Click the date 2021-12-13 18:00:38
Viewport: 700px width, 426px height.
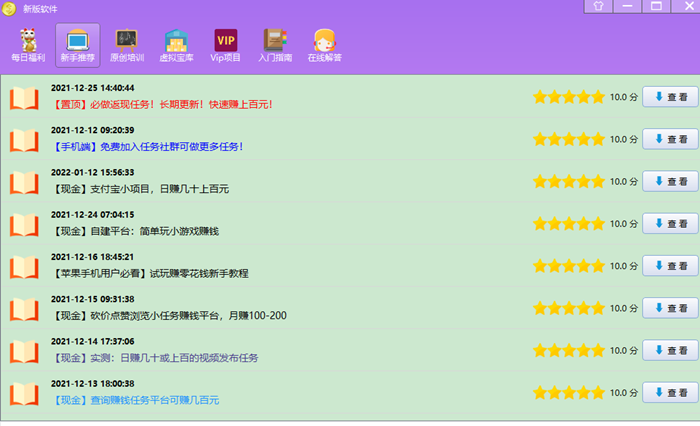pyautogui.click(x=92, y=384)
